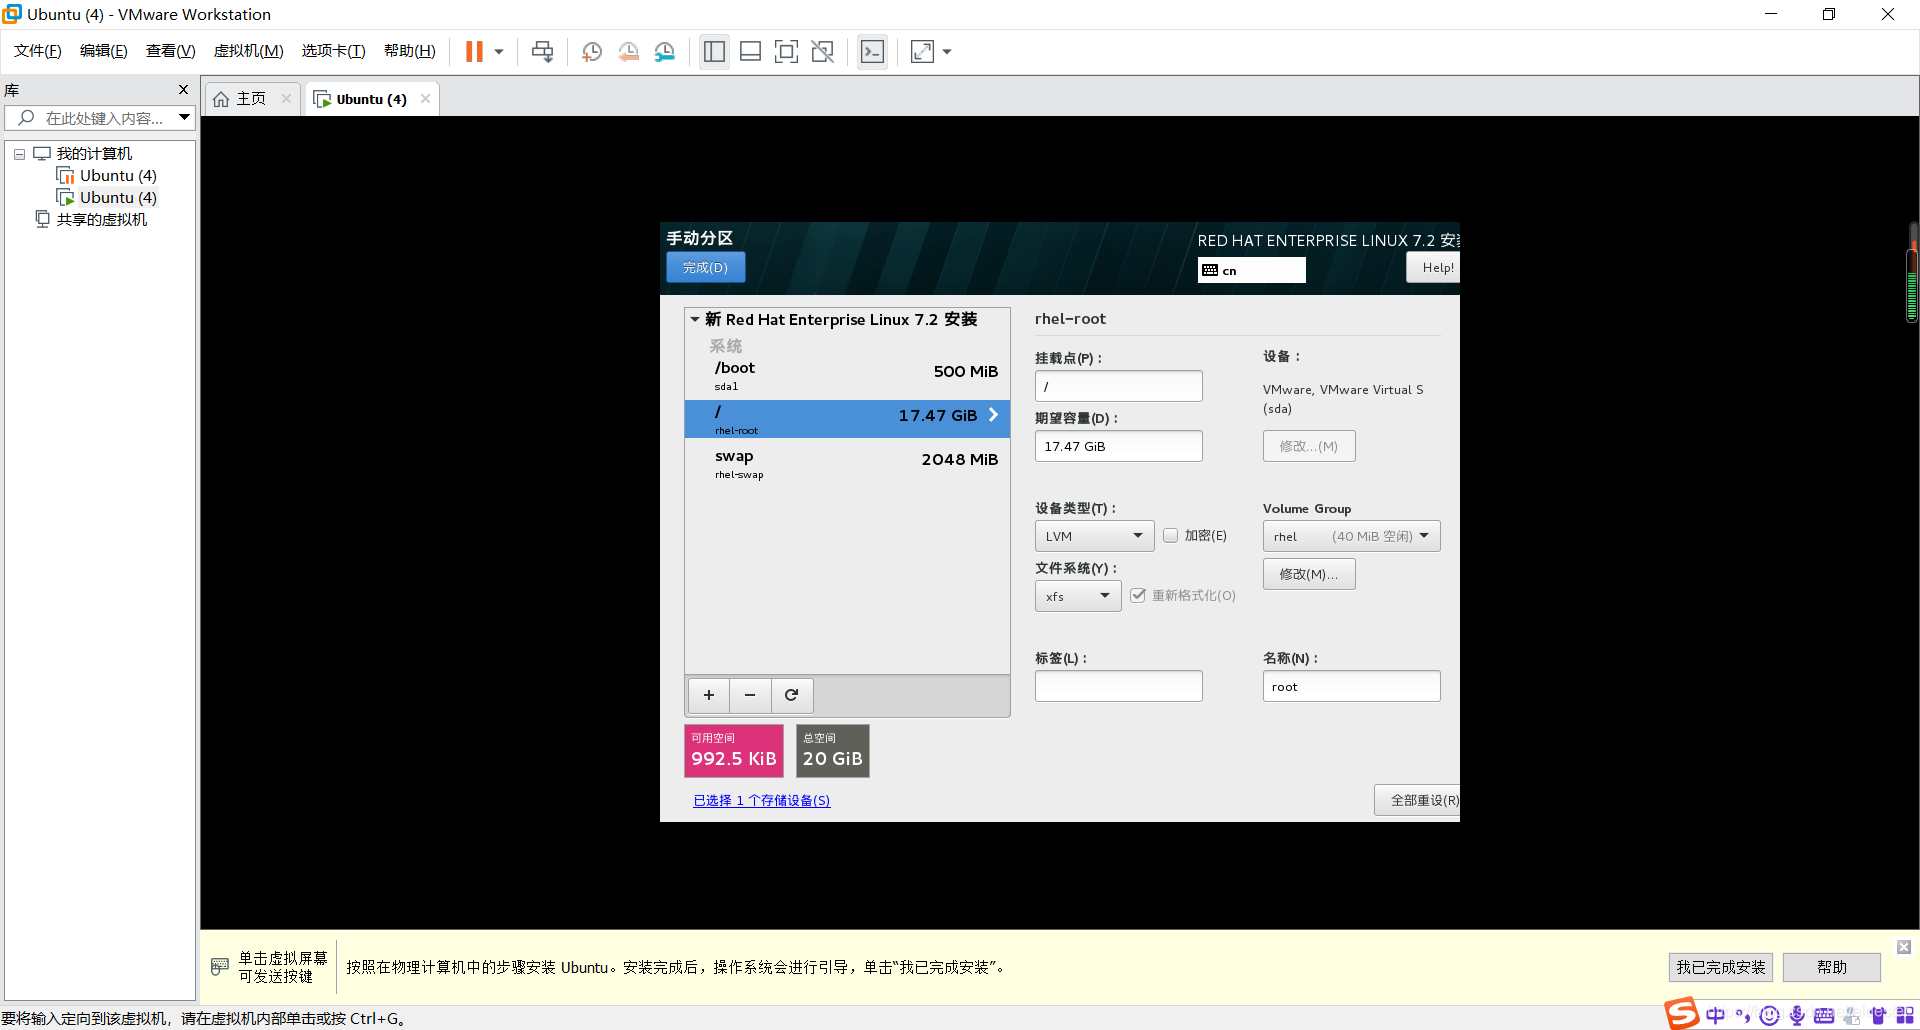Click the 已选择 1 个存储设备 link

pos(761,800)
